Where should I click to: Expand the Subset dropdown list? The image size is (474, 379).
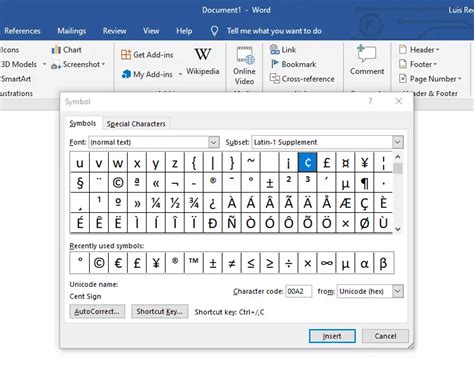[x=397, y=142]
